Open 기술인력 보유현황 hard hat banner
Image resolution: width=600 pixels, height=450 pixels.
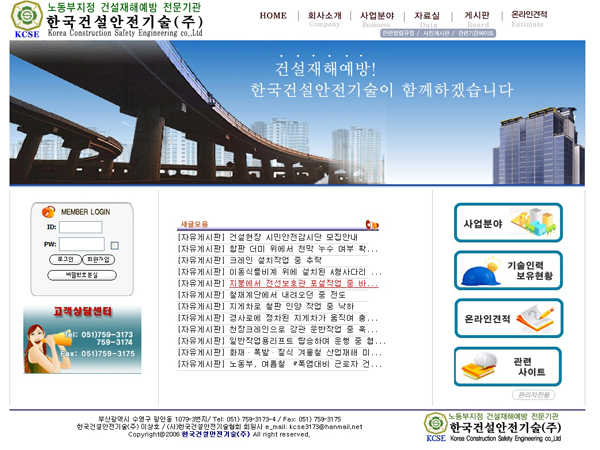(507, 270)
